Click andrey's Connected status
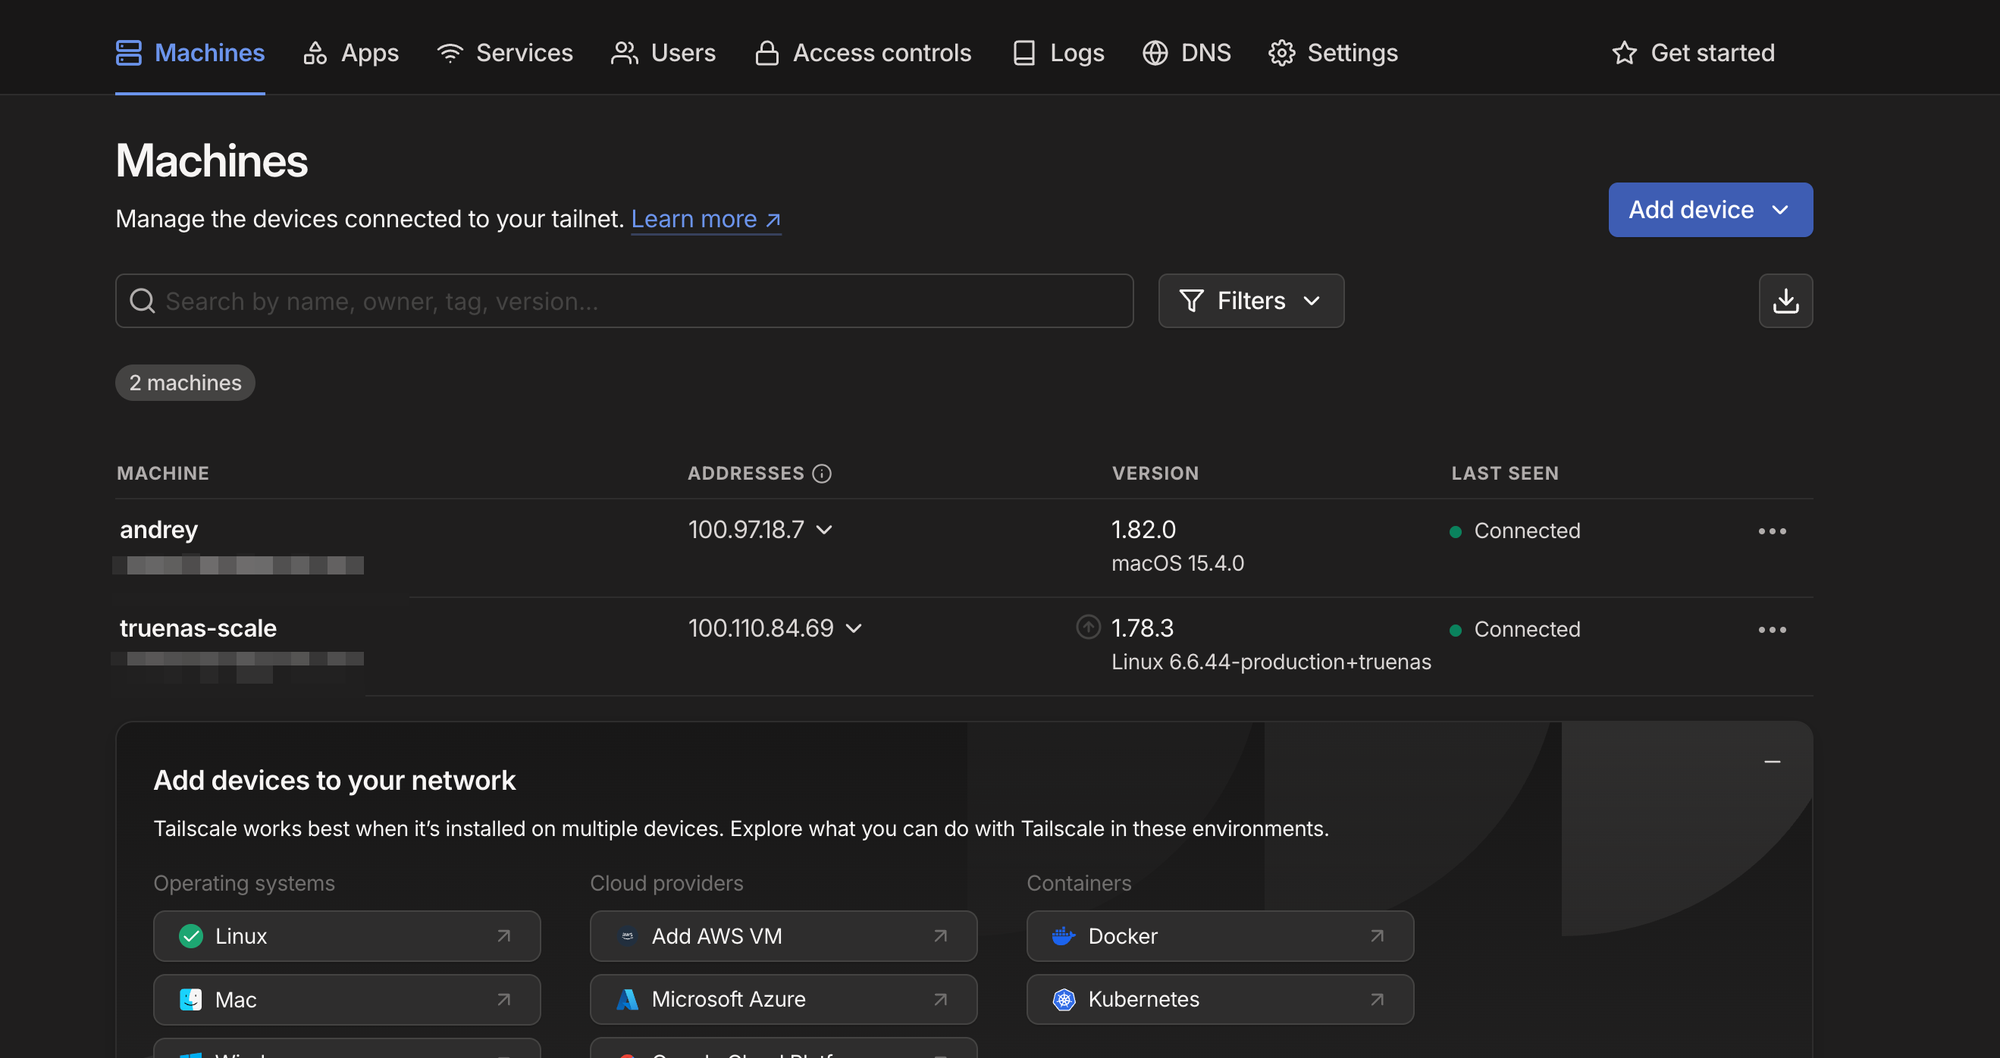Image resolution: width=2000 pixels, height=1058 pixels. tap(1515, 531)
